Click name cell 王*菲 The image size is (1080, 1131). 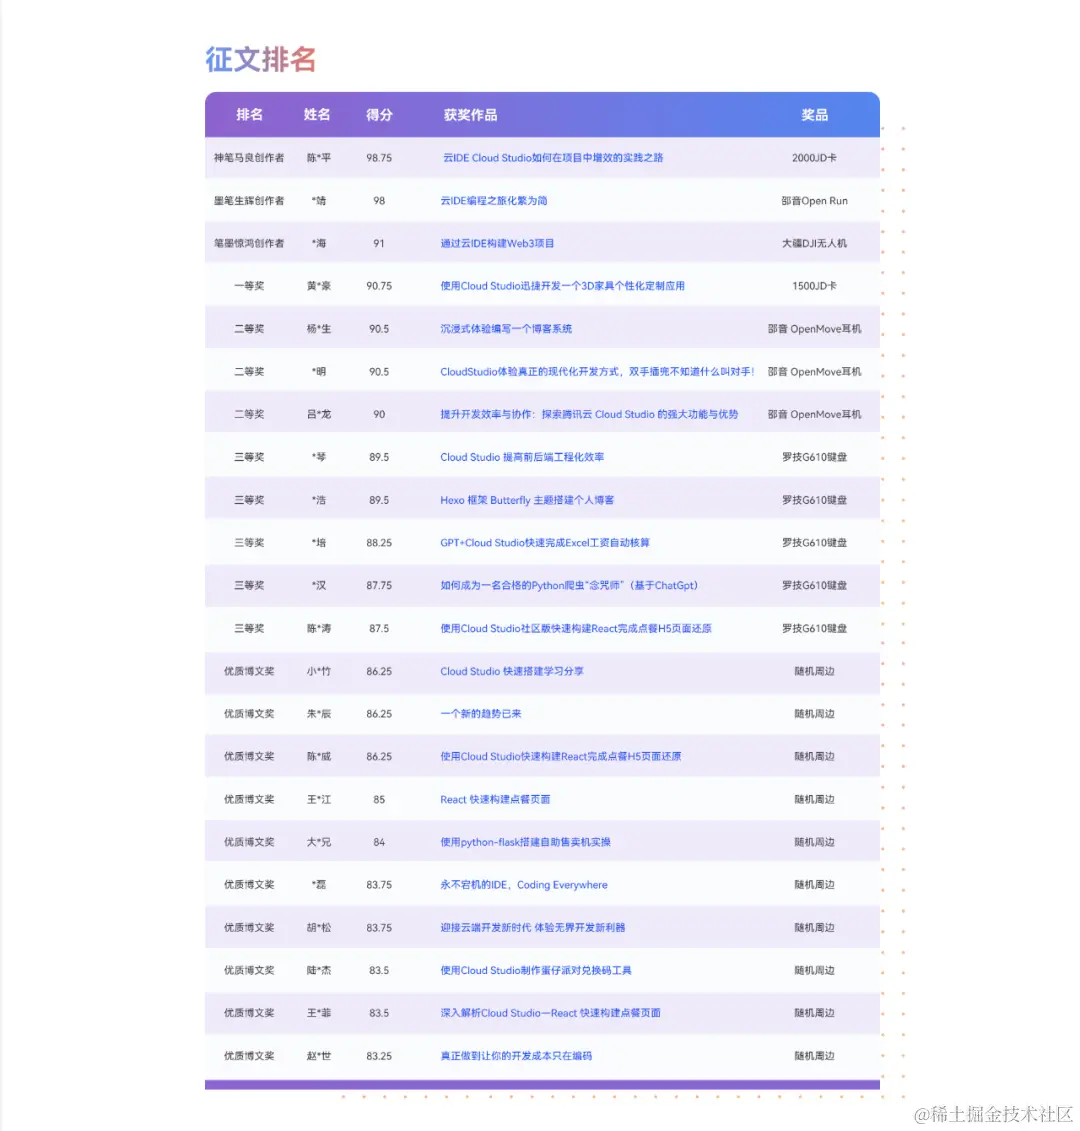click(318, 1013)
